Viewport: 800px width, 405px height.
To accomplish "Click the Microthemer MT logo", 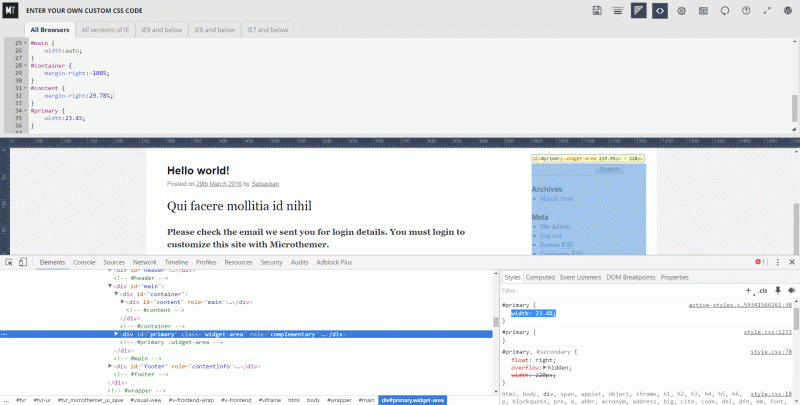I will [10, 10].
